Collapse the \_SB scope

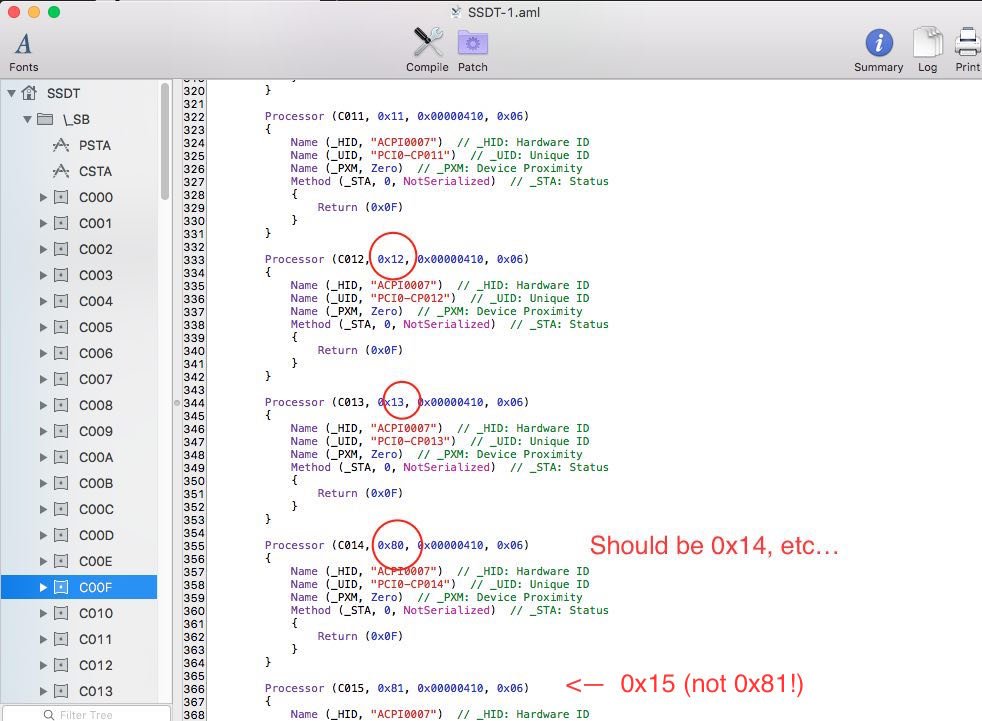click(27, 119)
